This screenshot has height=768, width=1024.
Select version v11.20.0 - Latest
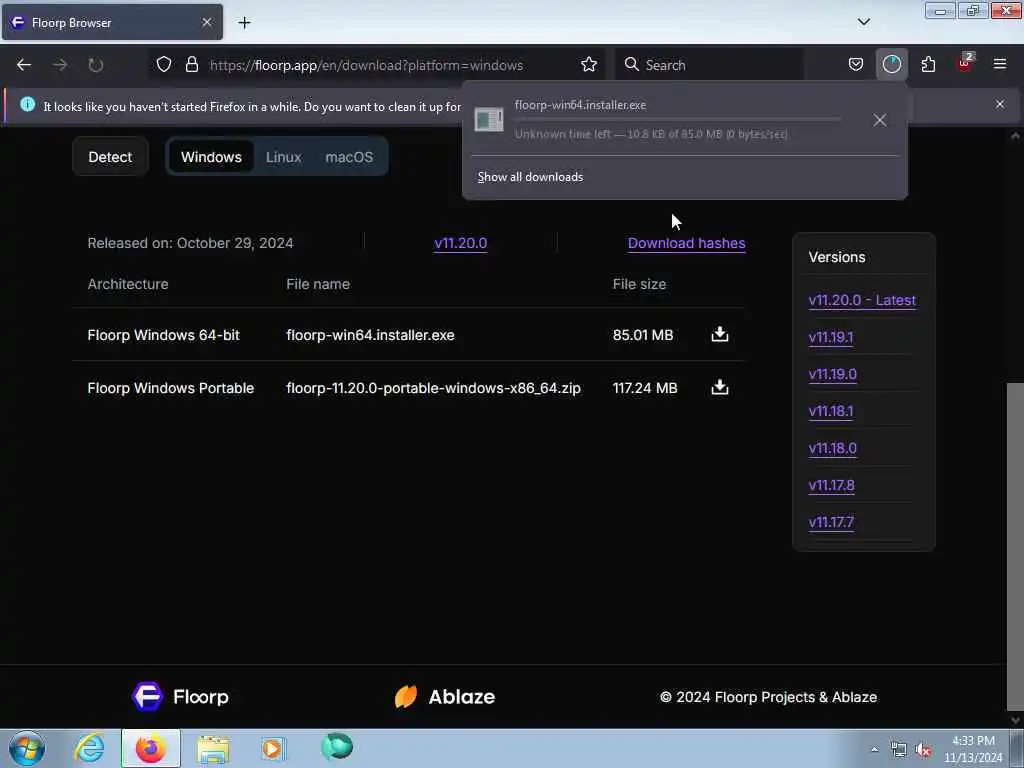862,300
